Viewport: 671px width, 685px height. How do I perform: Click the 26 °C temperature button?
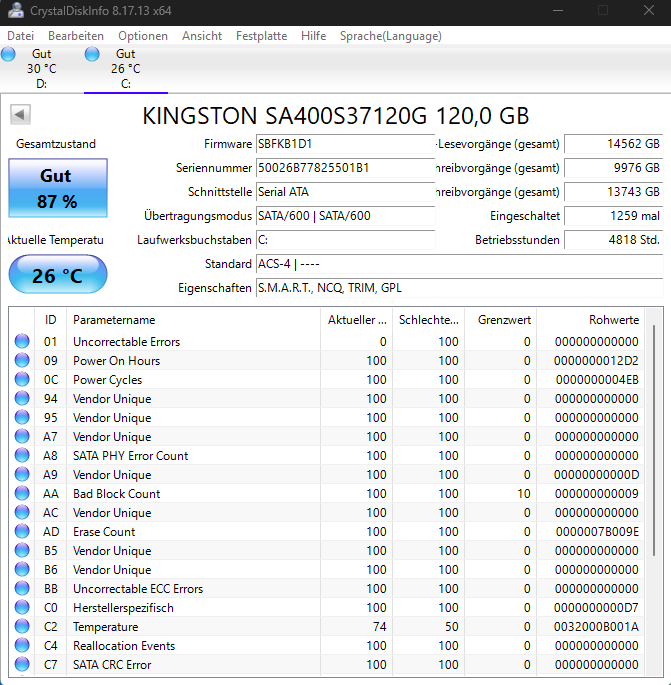pyautogui.click(x=58, y=275)
